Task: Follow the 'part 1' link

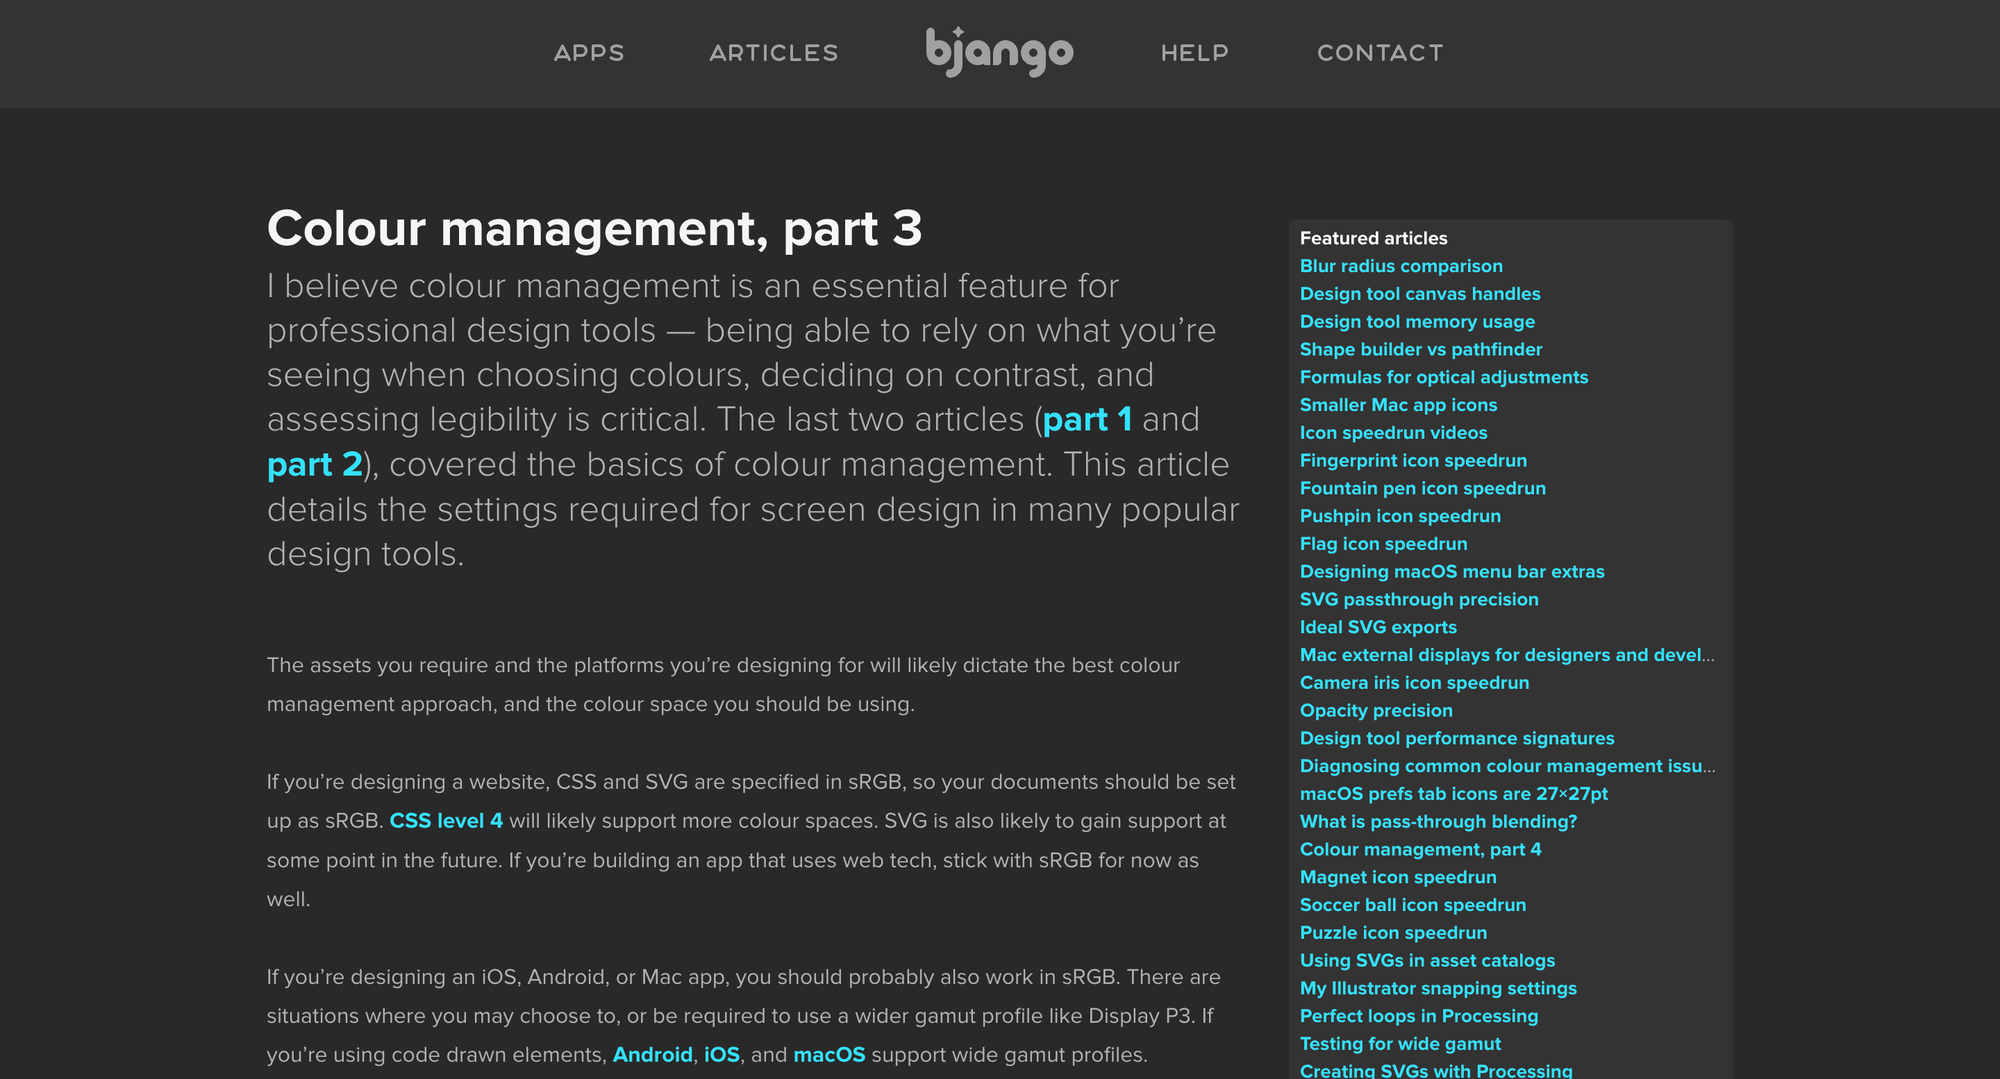Action: (x=1087, y=420)
